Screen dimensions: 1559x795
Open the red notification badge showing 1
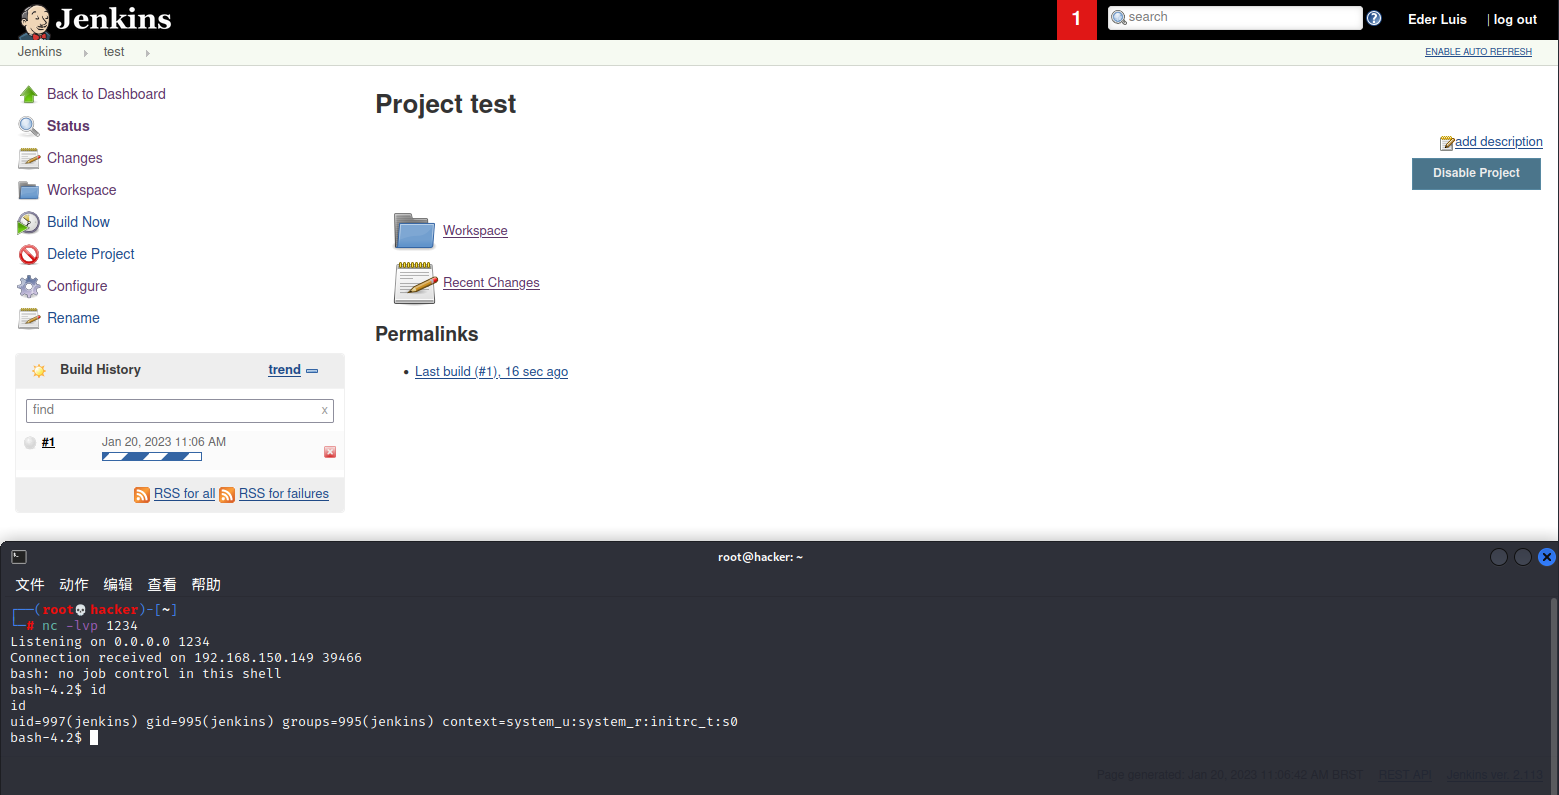coord(1077,19)
